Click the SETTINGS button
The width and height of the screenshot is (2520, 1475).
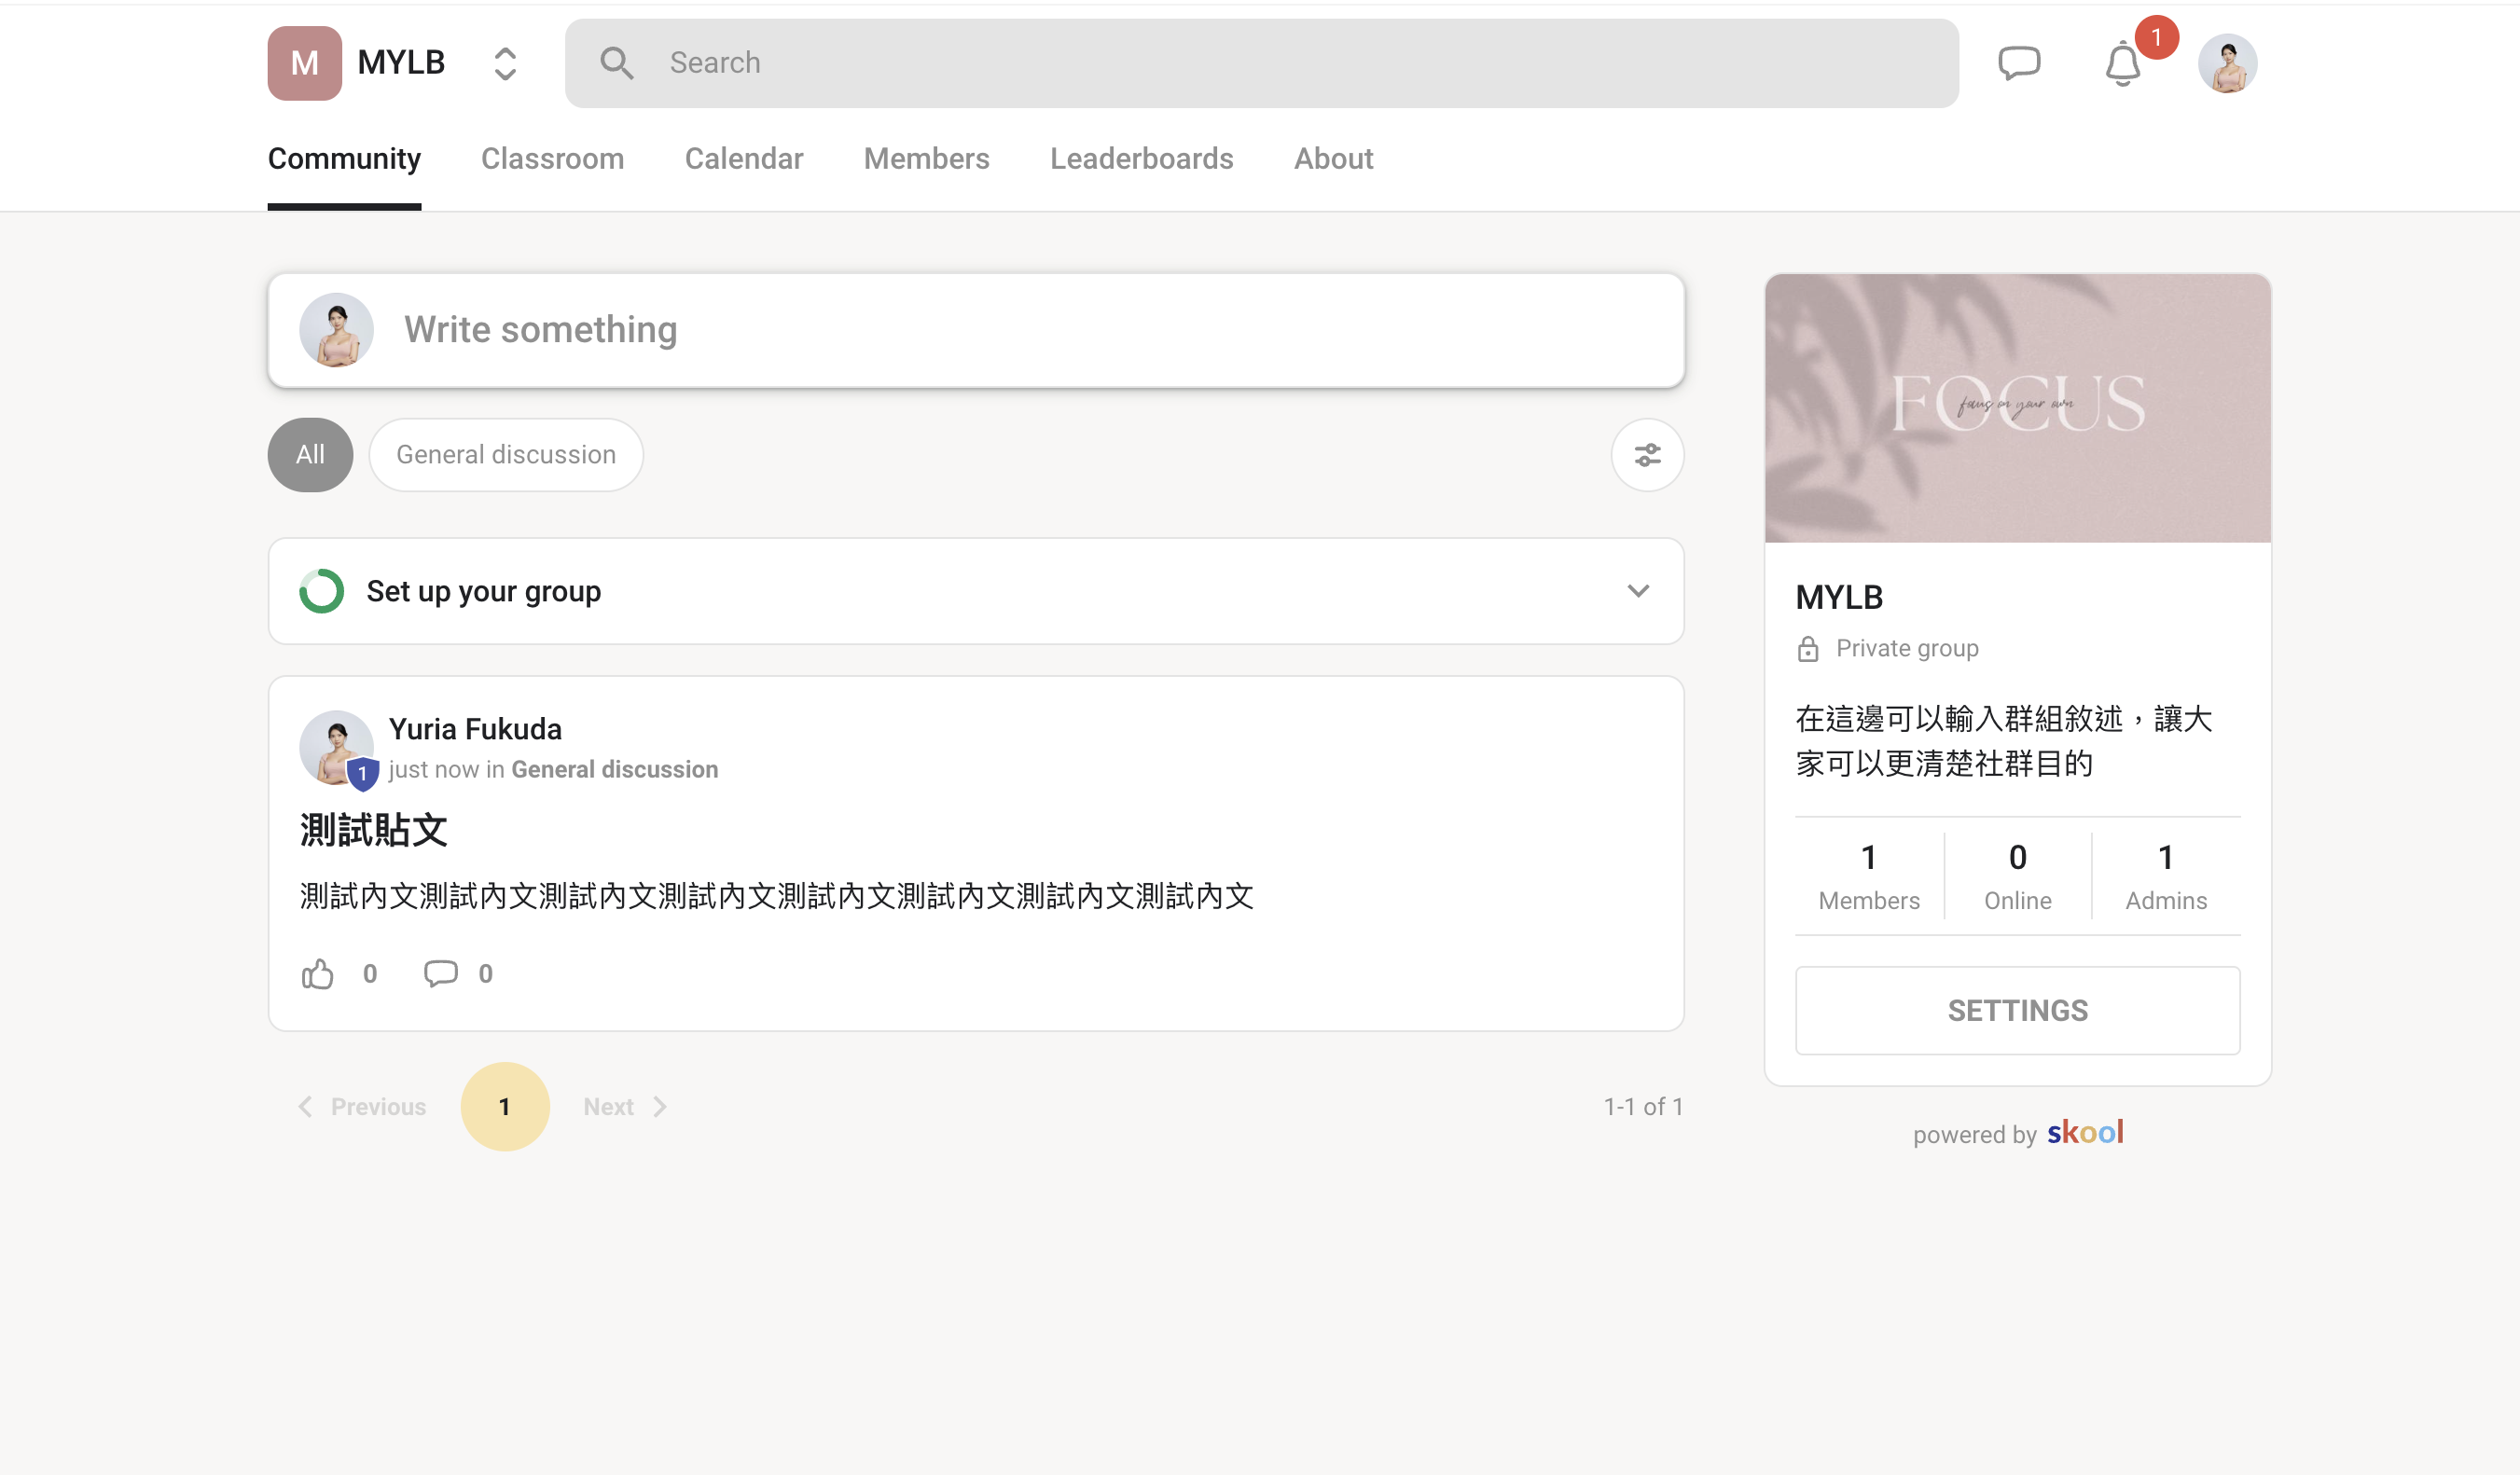(2017, 1011)
